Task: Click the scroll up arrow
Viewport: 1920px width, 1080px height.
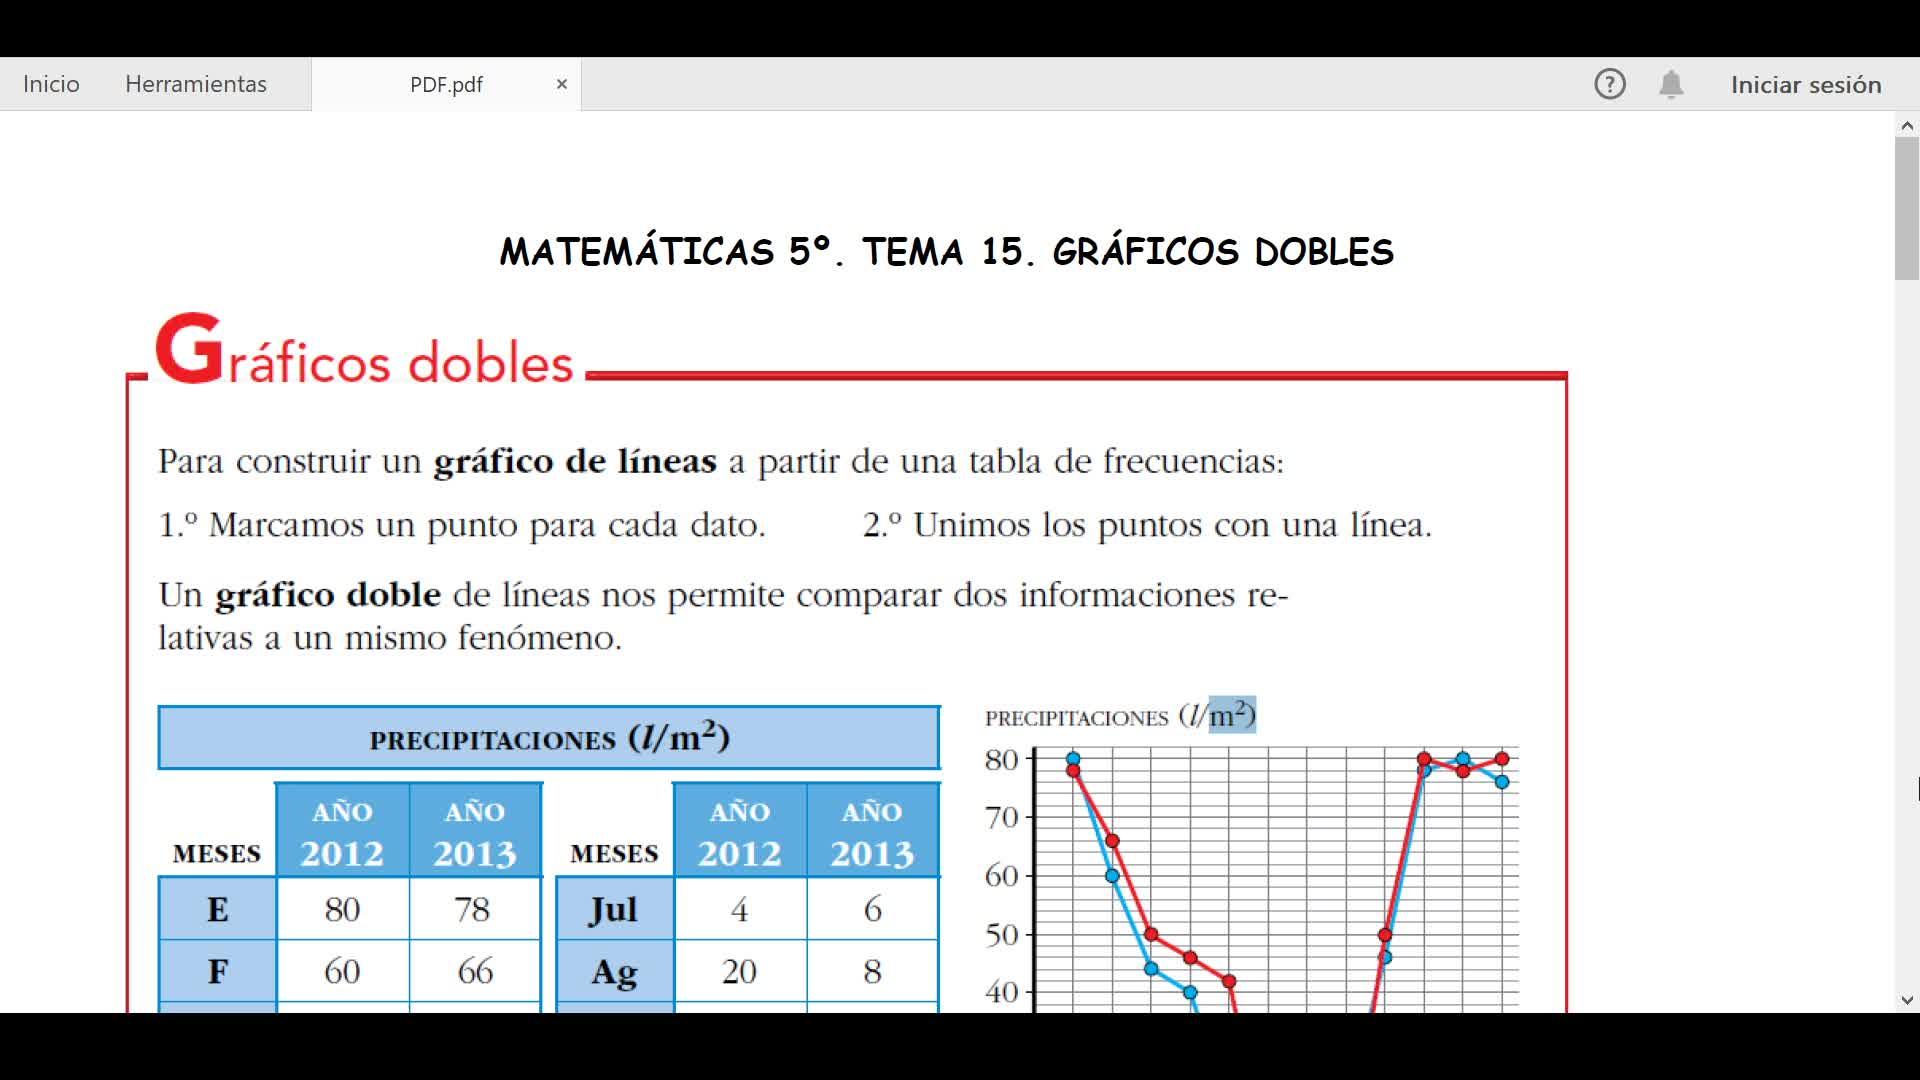Action: (1906, 125)
